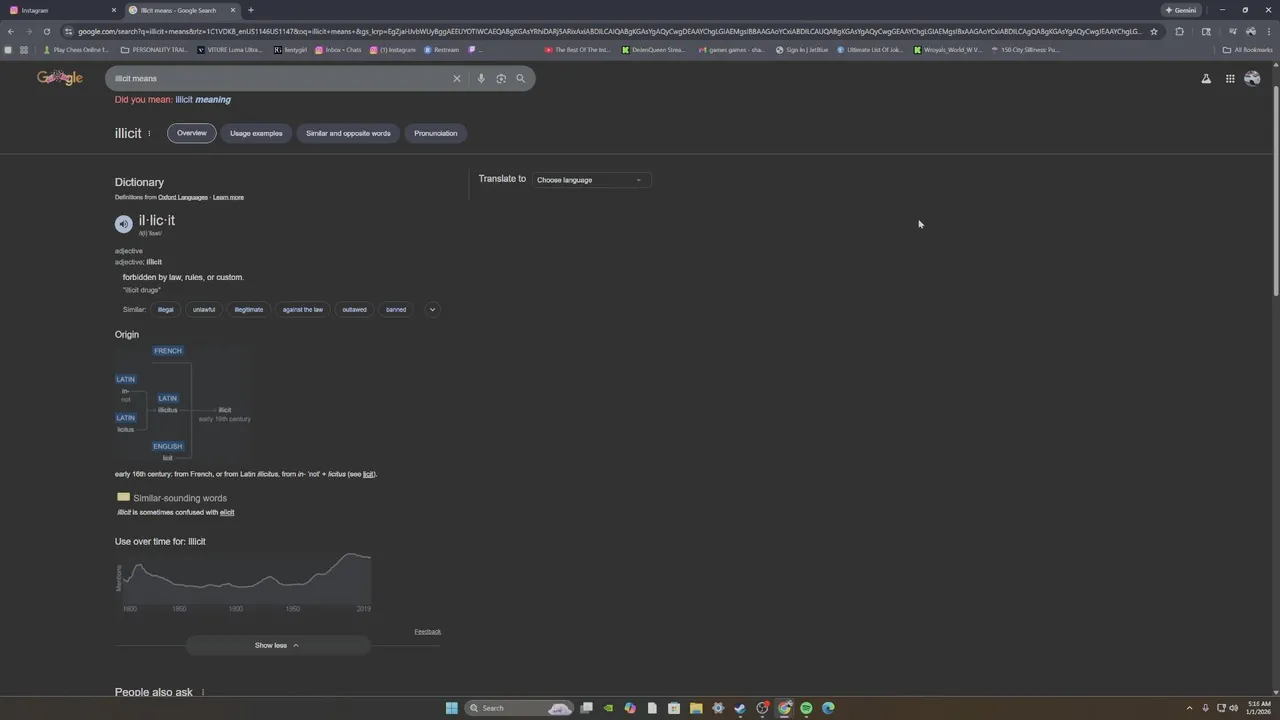Open the Google account profile picture
Image resolution: width=1280 pixels, height=720 pixels.
1252,79
